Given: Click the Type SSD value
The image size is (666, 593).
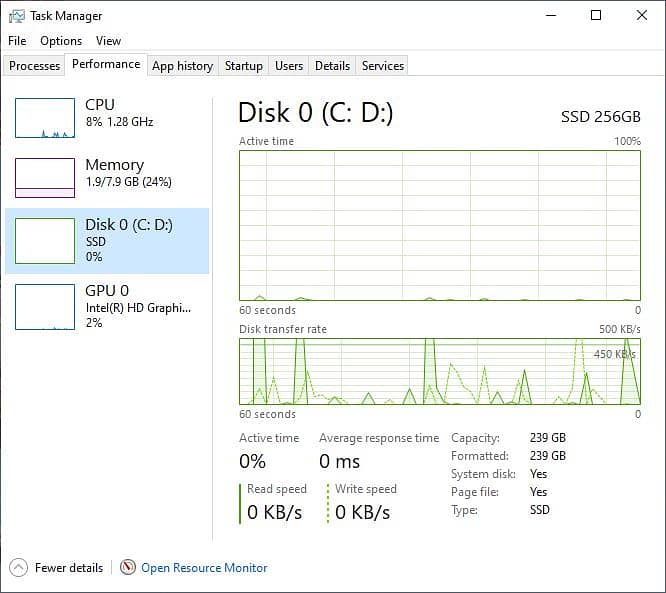Looking at the screenshot, I should (539, 510).
